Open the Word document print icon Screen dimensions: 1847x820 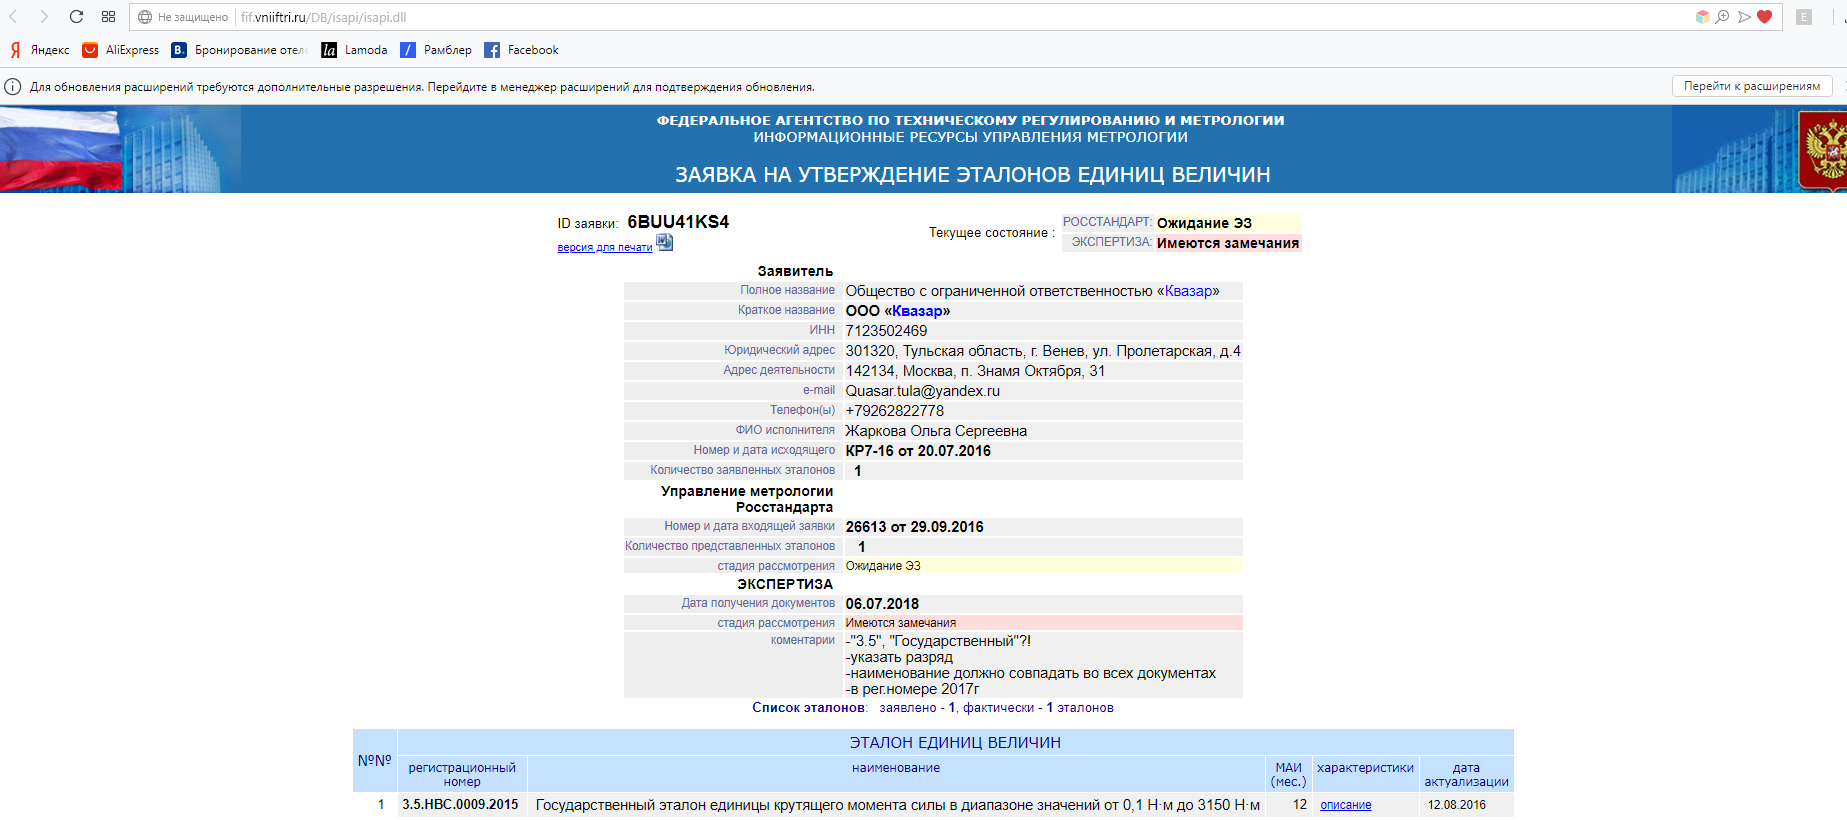665,243
